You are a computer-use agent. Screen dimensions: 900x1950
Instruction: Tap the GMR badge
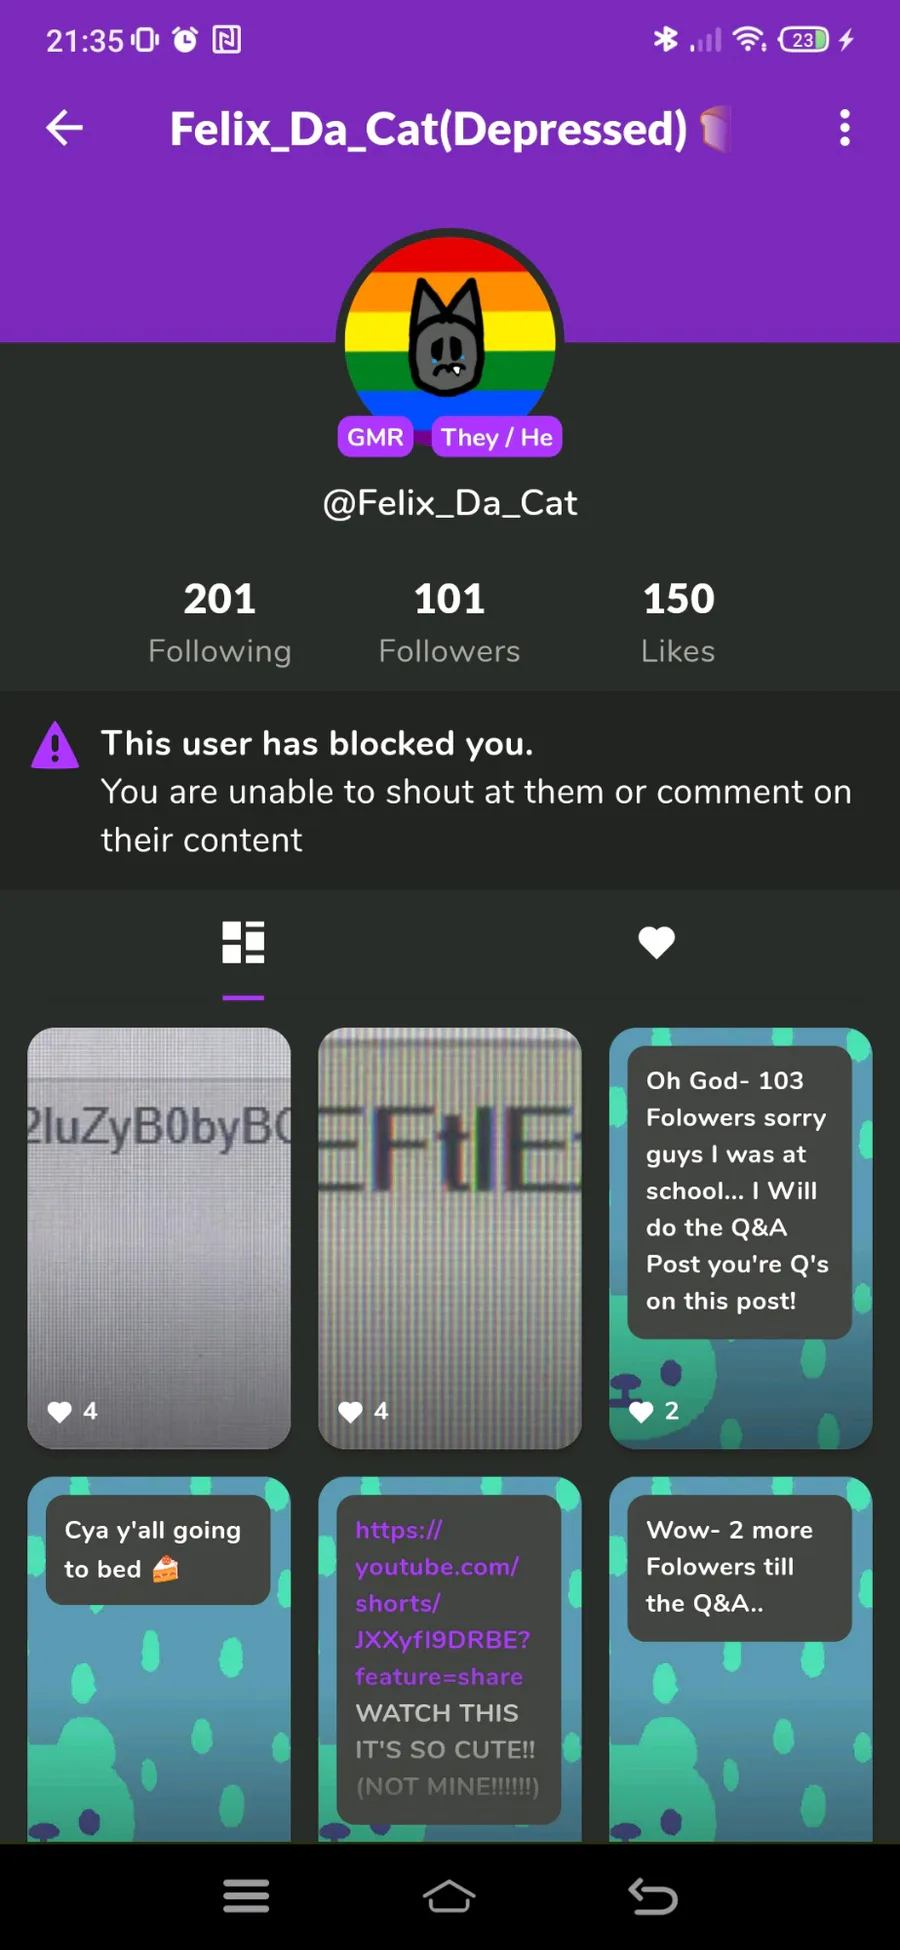tap(375, 437)
